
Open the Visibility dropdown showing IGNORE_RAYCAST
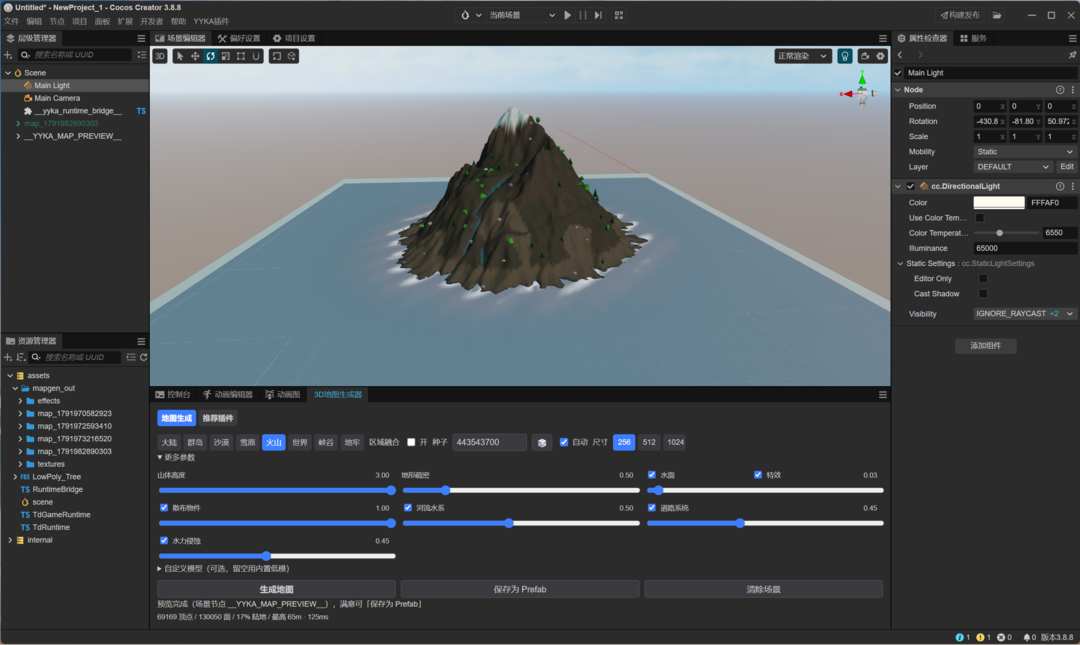tap(1024, 314)
